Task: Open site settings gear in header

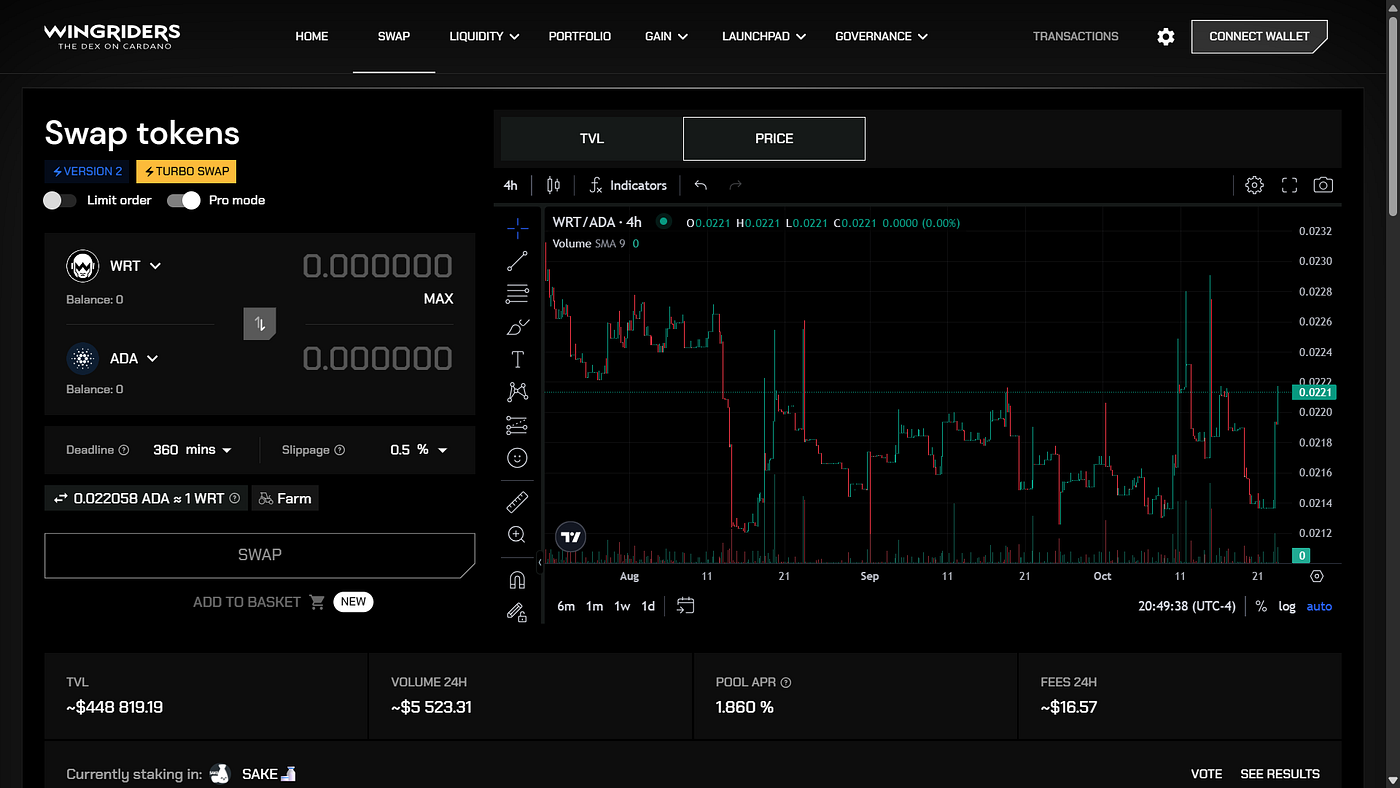Action: (x=1166, y=36)
